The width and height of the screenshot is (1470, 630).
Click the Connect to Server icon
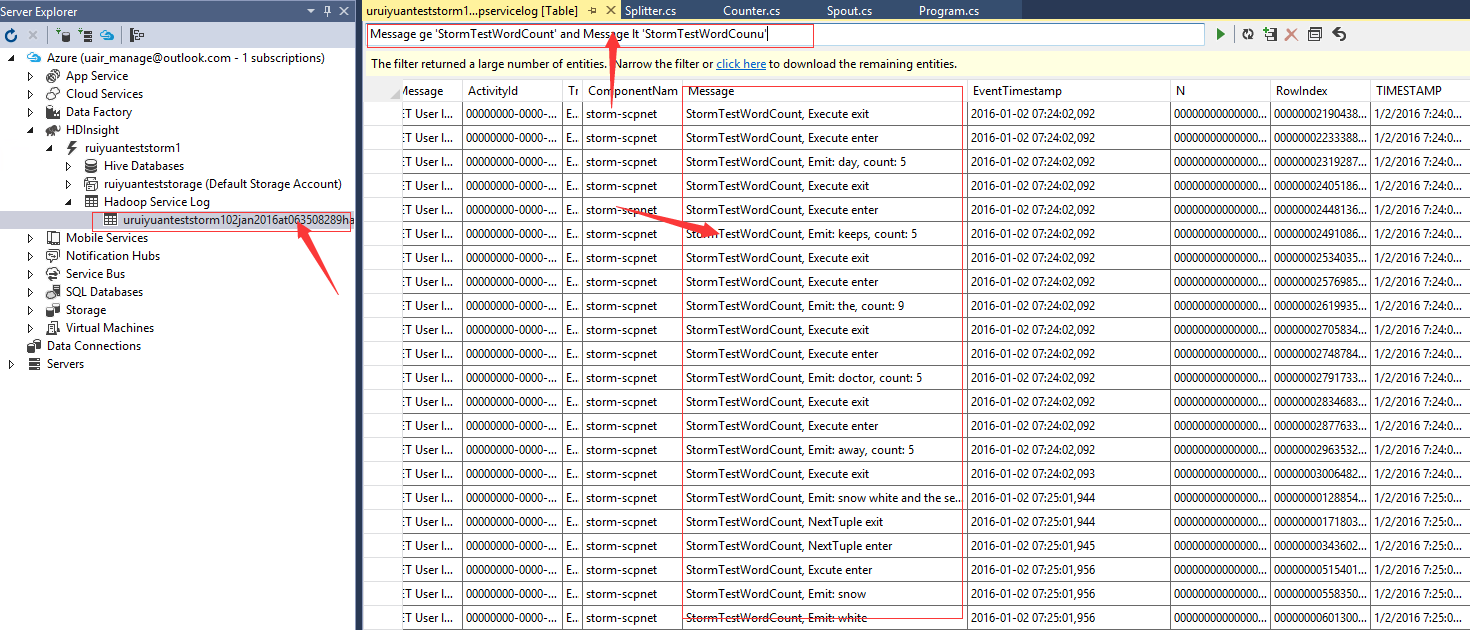point(85,35)
